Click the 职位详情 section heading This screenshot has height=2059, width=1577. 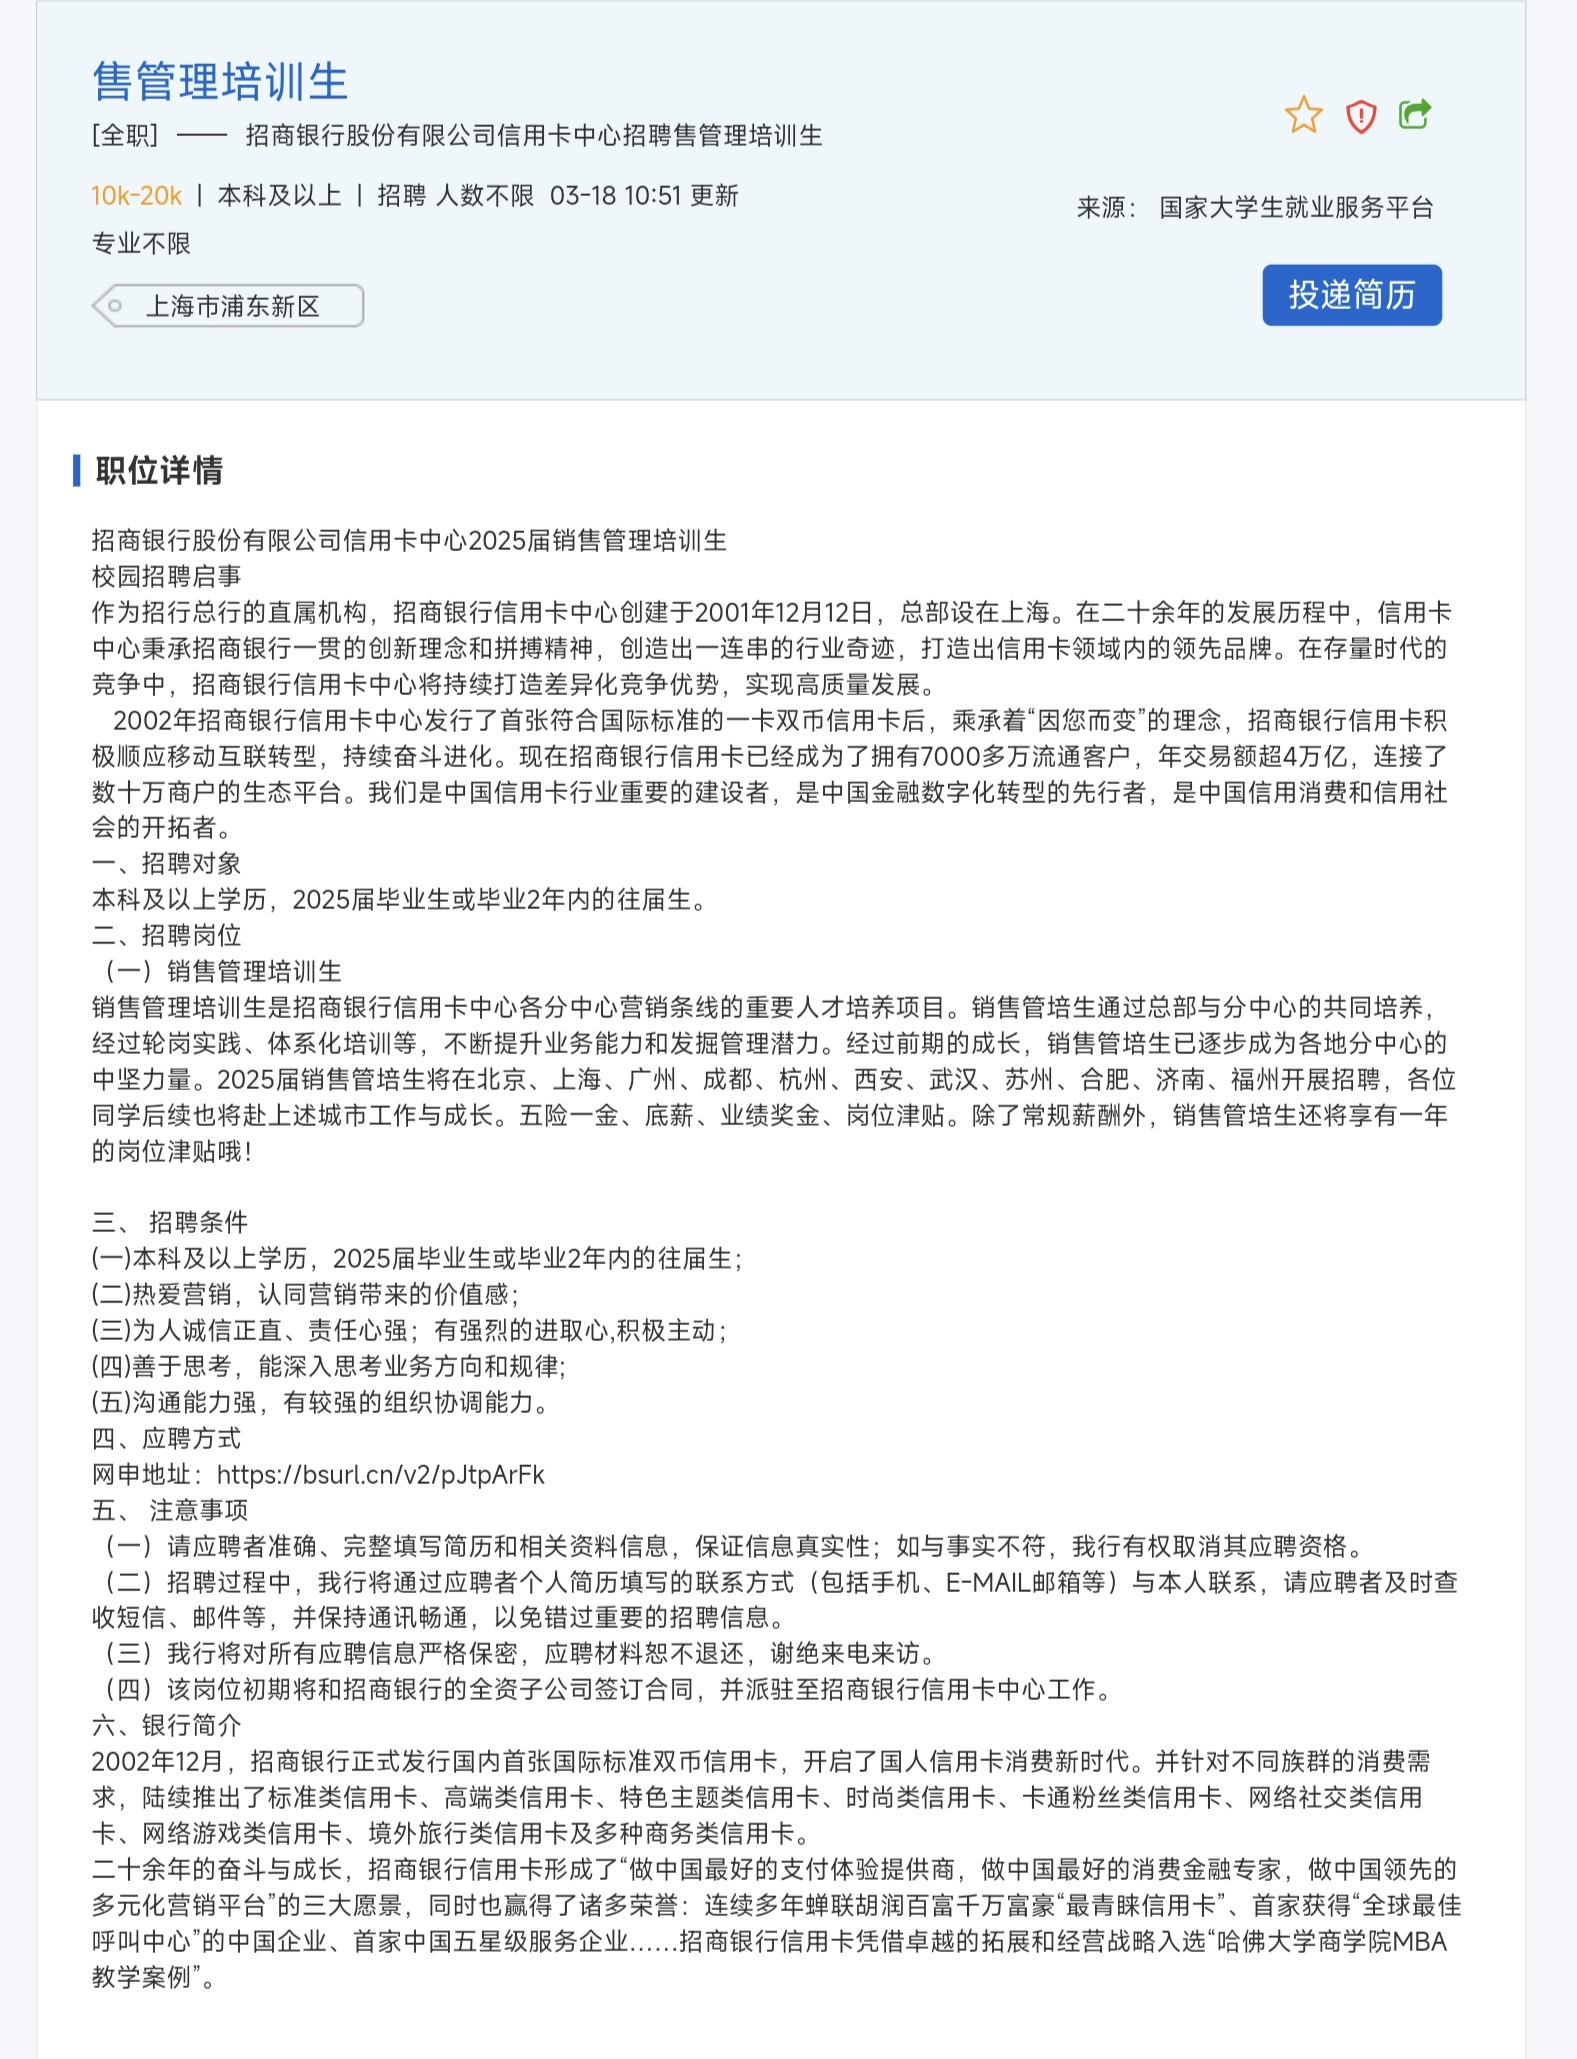[x=159, y=470]
